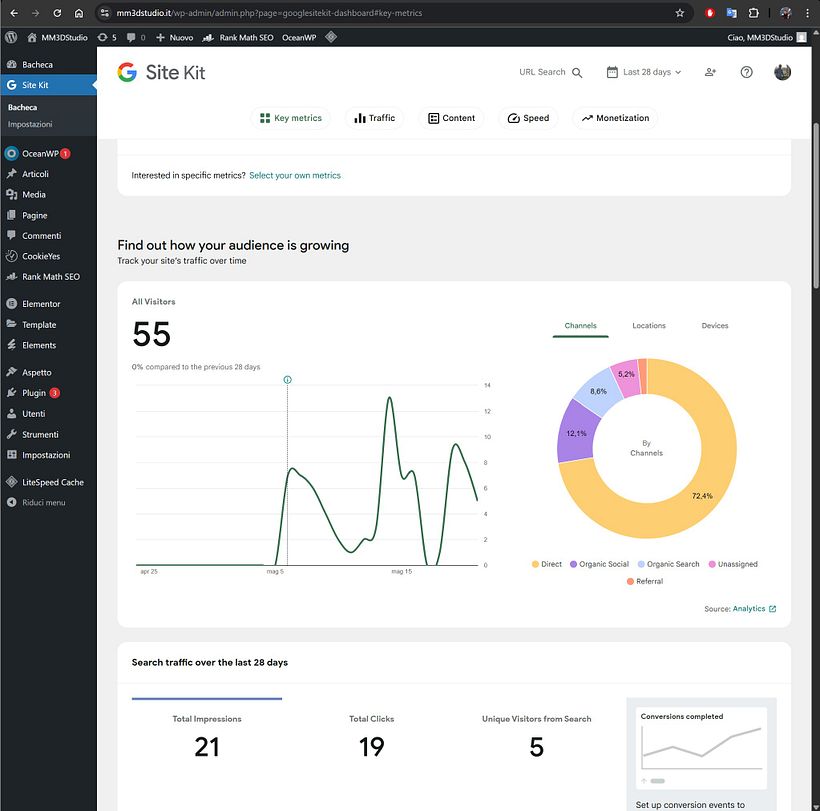The height and width of the screenshot is (811, 820).
Task: Go back with browser back arrow
Action: tap(14, 13)
